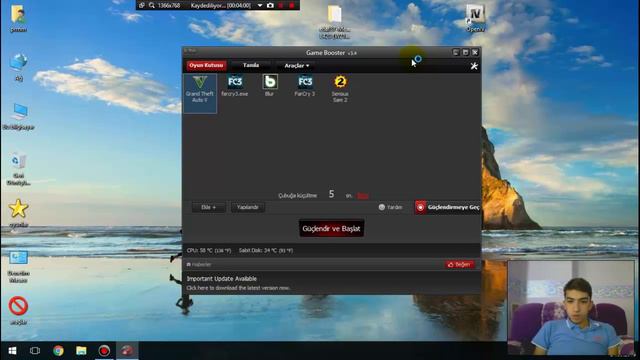Viewport: 640px width, 360px height.
Task: Click the webcam overlay thumbnail
Action: pos(571,308)
